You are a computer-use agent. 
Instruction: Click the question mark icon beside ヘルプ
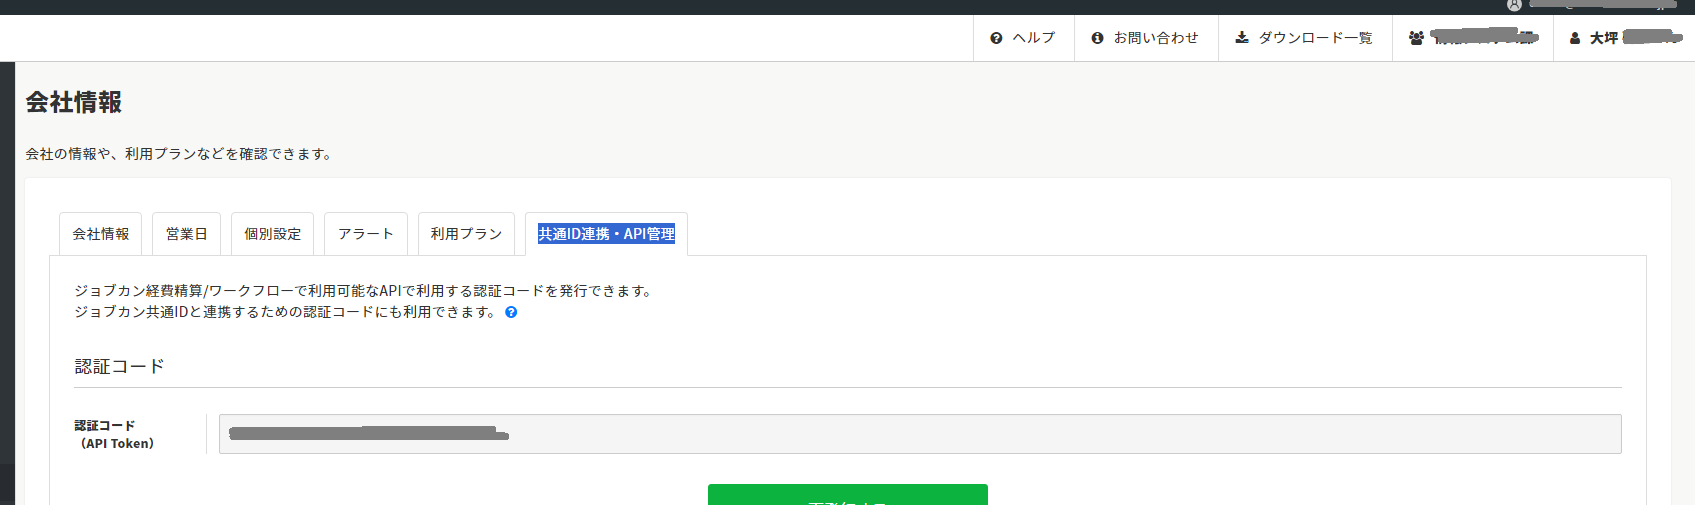click(x=996, y=38)
